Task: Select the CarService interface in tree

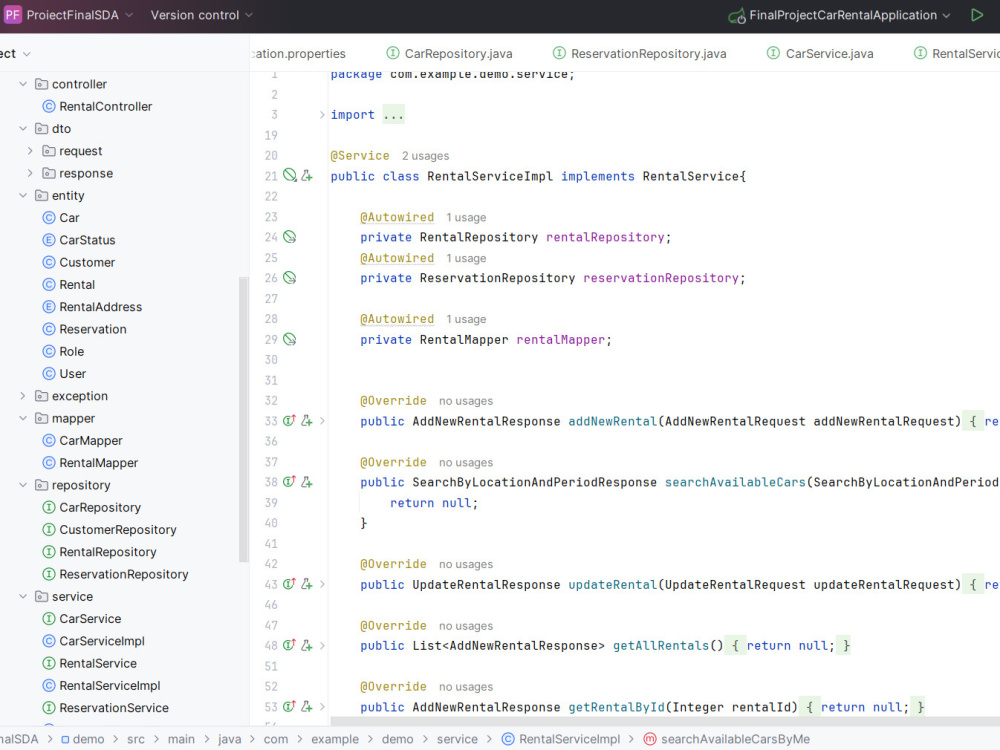Action: click(82, 619)
